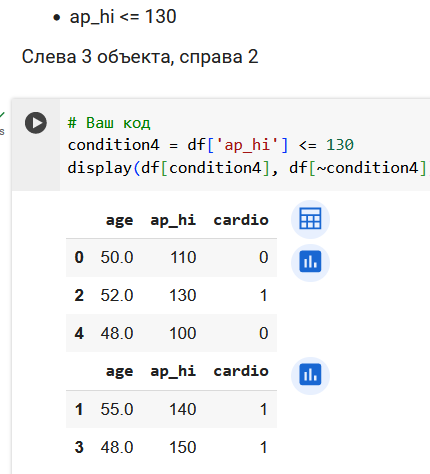Click the code line defining condition4
This screenshot has width=430, height=474.
click(x=211, y=145)
